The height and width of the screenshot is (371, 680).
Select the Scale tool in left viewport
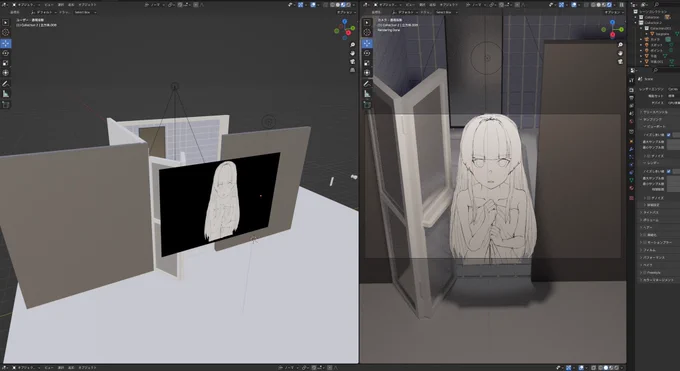coord(6,63)
